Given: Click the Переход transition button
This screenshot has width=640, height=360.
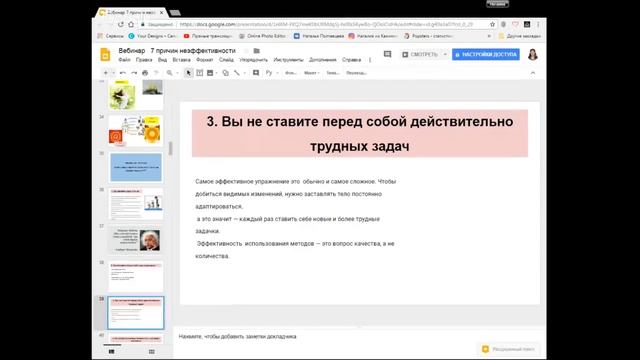Looking at the screenshot, I should [x=356, y=73].
